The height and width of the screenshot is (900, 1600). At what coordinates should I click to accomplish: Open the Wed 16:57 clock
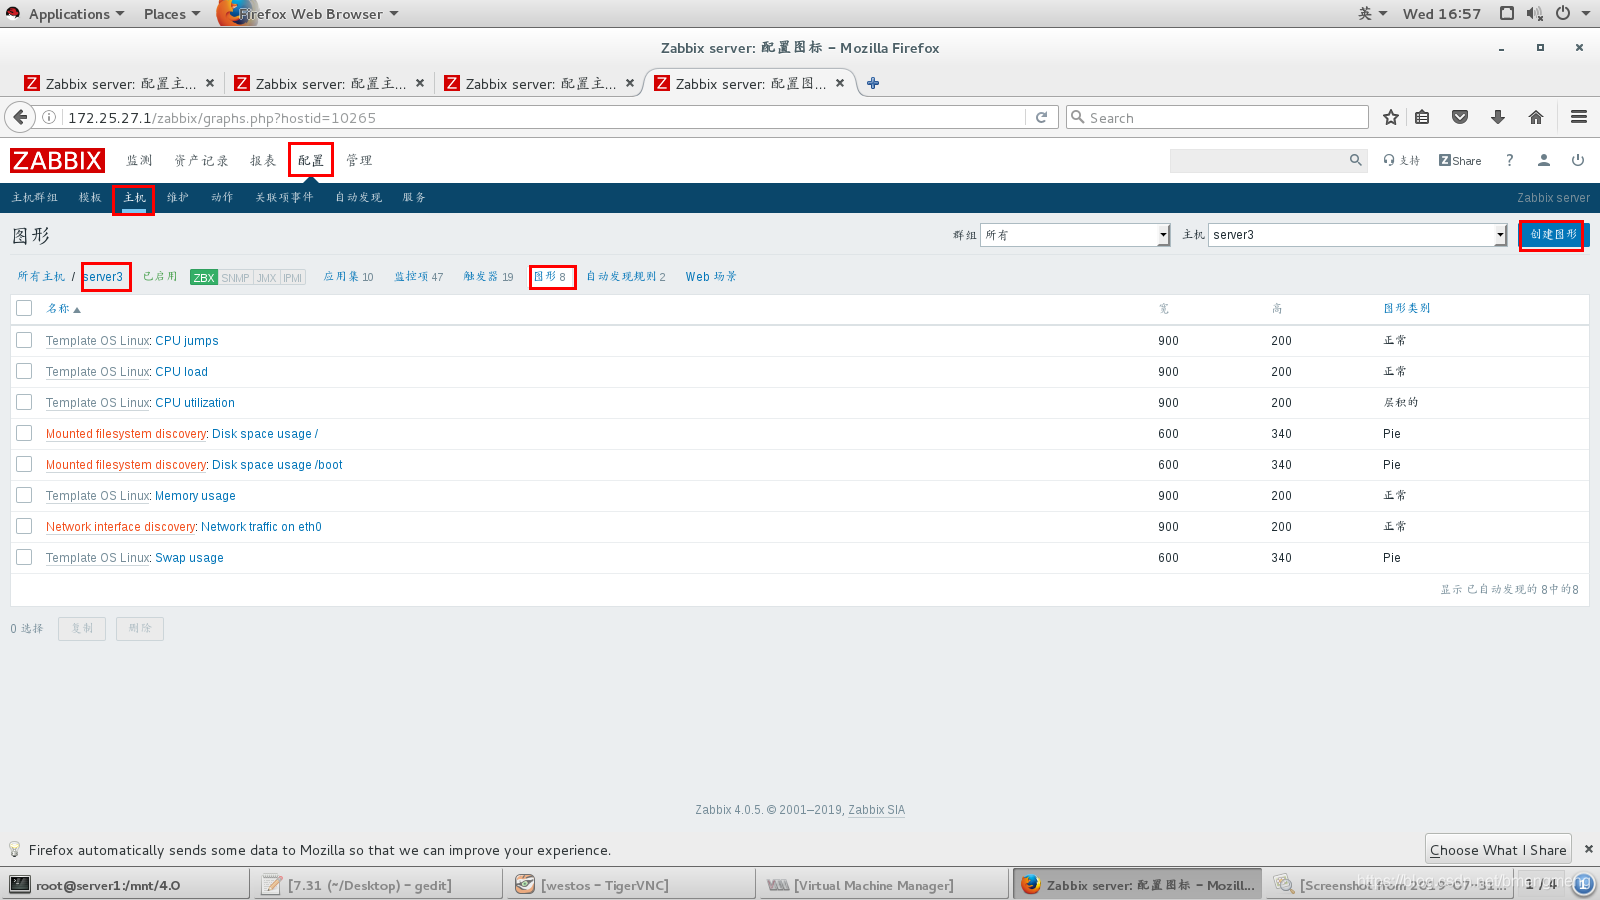click(1441, 13)
